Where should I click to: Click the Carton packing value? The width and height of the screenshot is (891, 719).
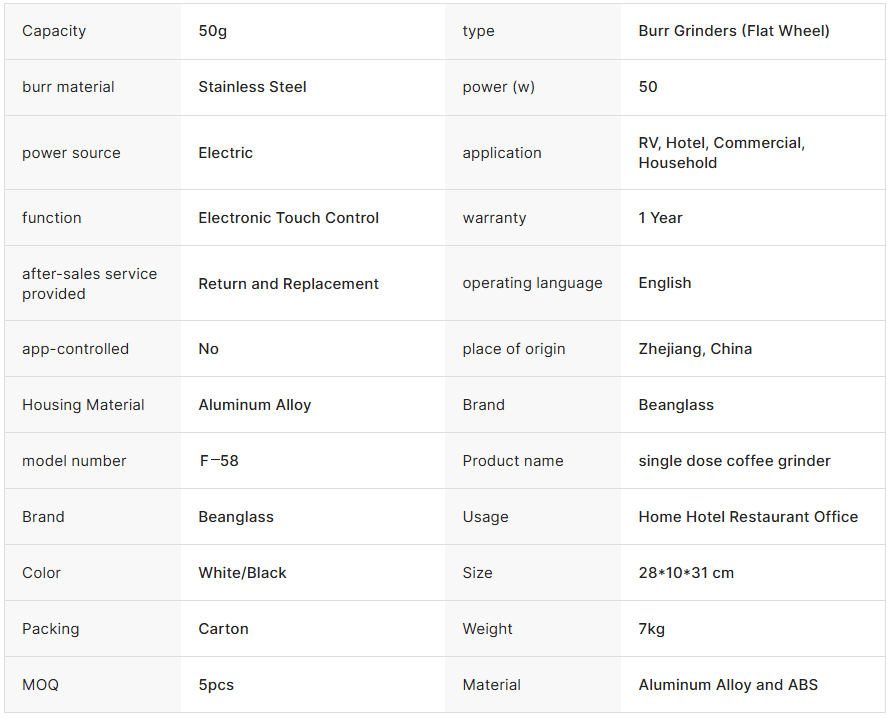(223, 629)
